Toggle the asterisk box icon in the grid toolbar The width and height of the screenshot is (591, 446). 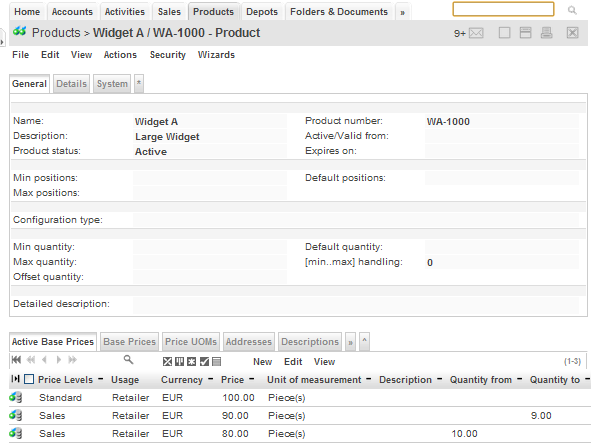(x=192, y=362)
